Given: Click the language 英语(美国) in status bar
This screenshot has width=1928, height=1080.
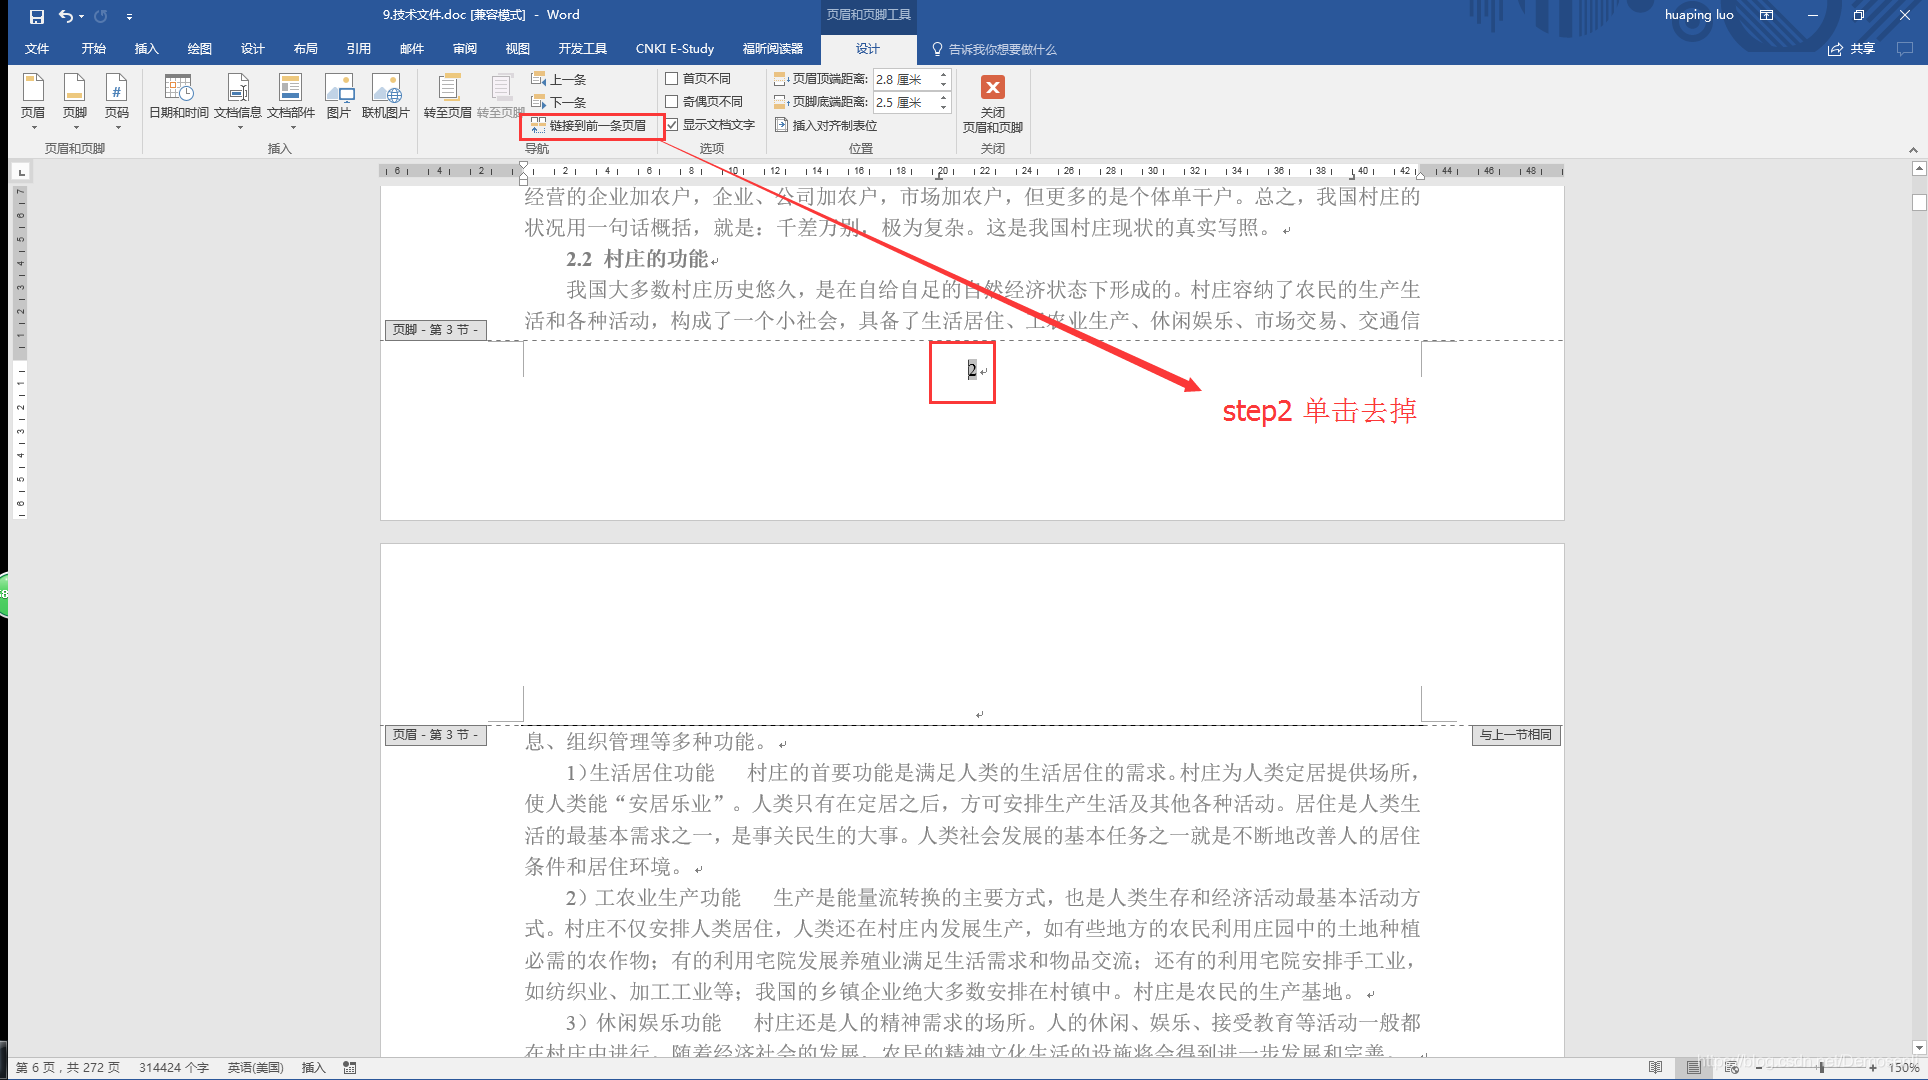Looking at the screenshot, I should [255, 1068].
